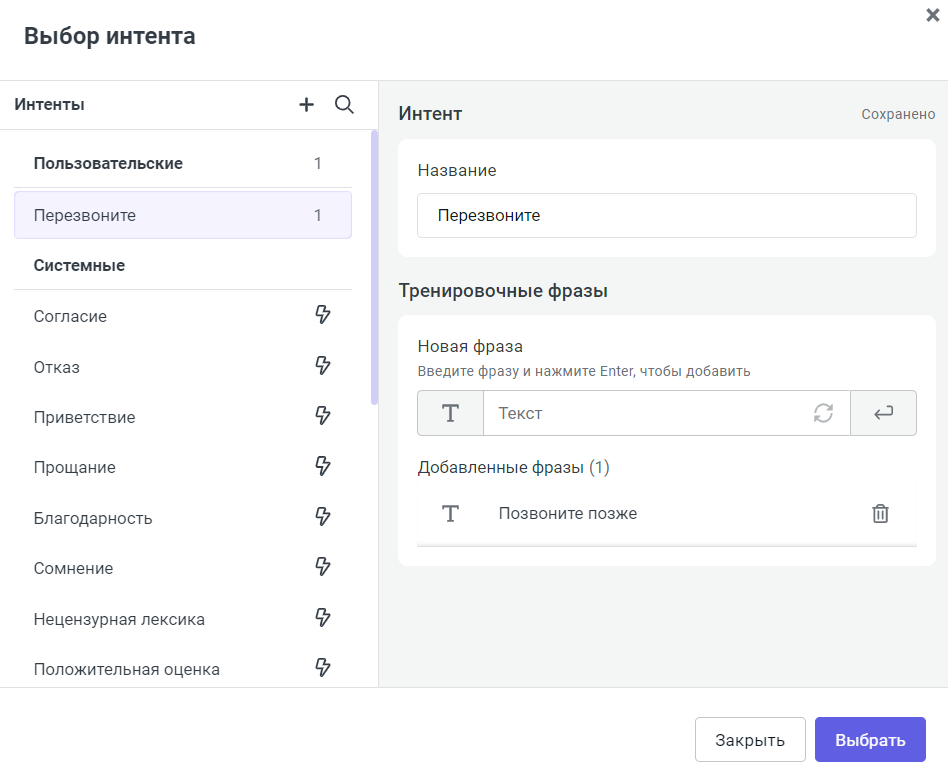Select the Благодарность system intent
Viewport: 948px width, 769px height.
(x=90, y=517)
